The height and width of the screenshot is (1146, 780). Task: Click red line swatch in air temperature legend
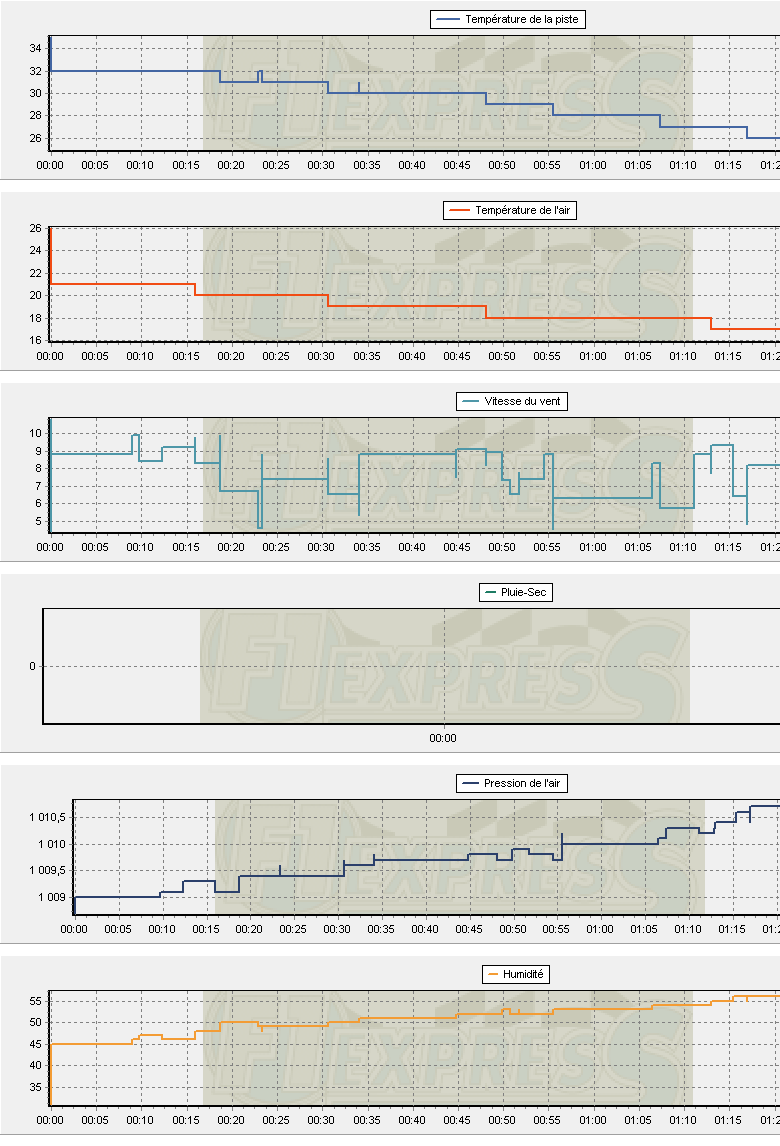point(459,210)
